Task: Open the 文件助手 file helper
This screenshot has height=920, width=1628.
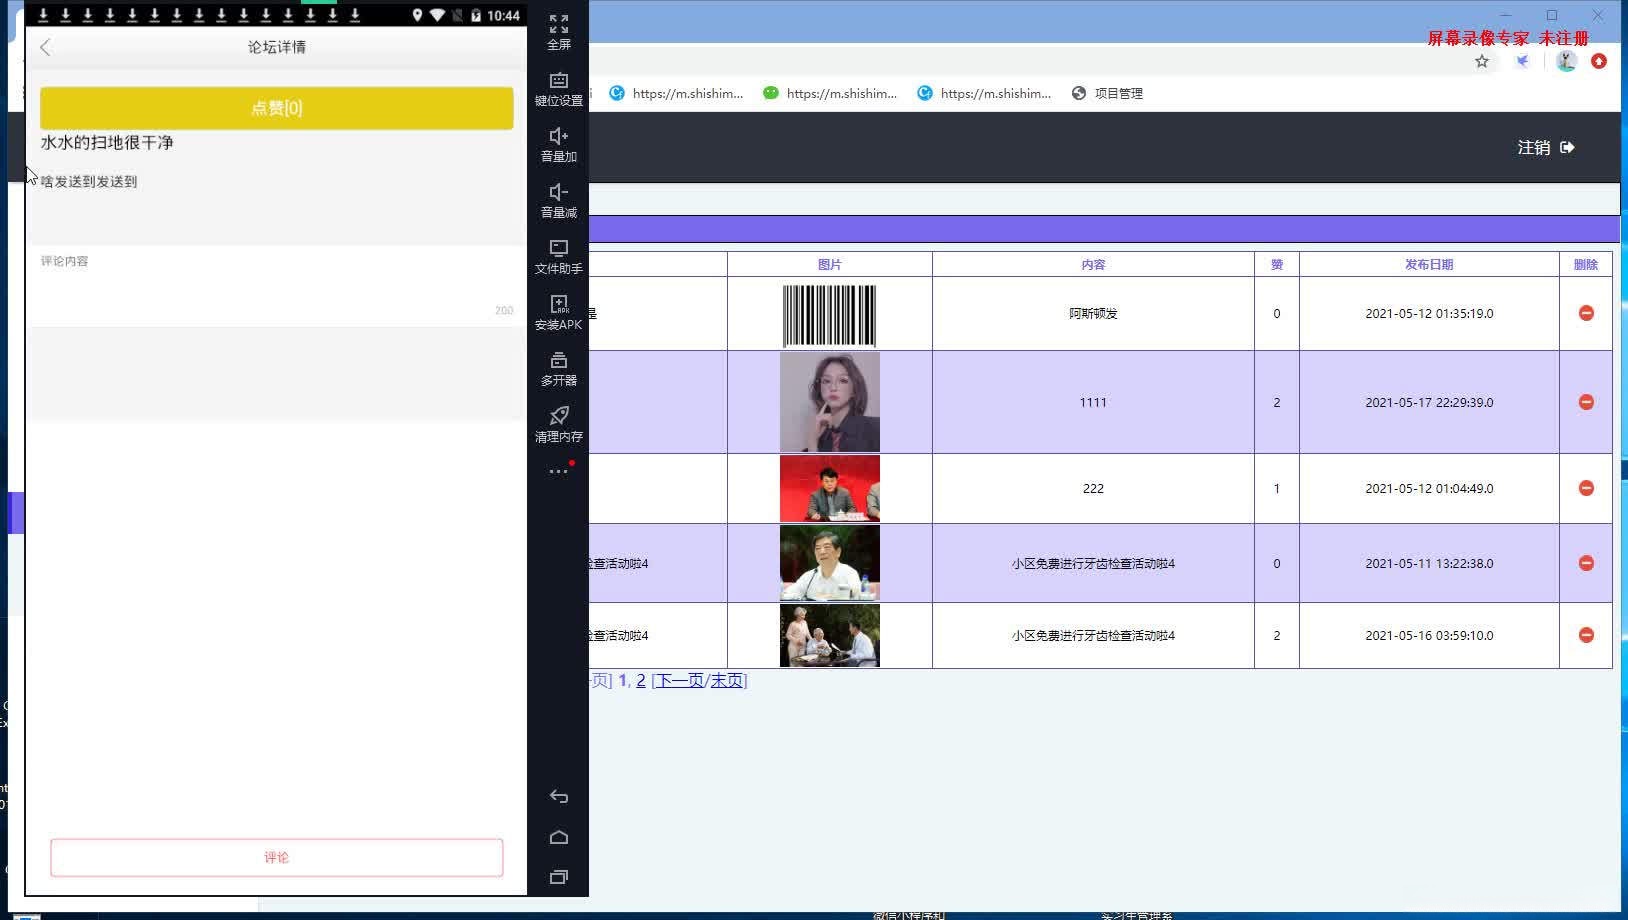Action: (559, 256)
